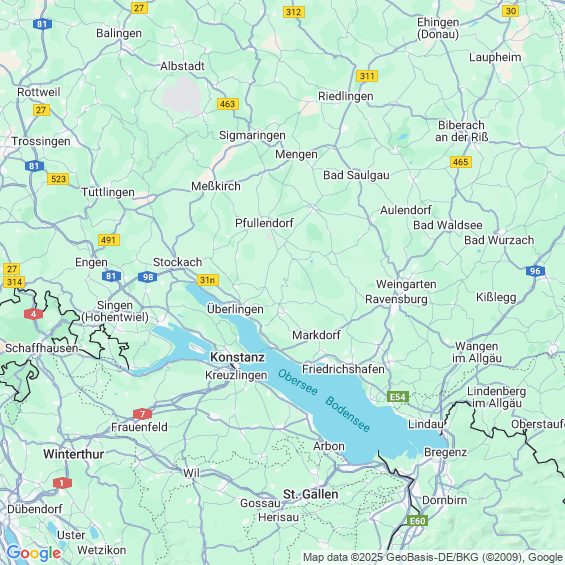Select the Friedrichshafen city label
The image size is (565, 565).
click(x=343, y=369)
